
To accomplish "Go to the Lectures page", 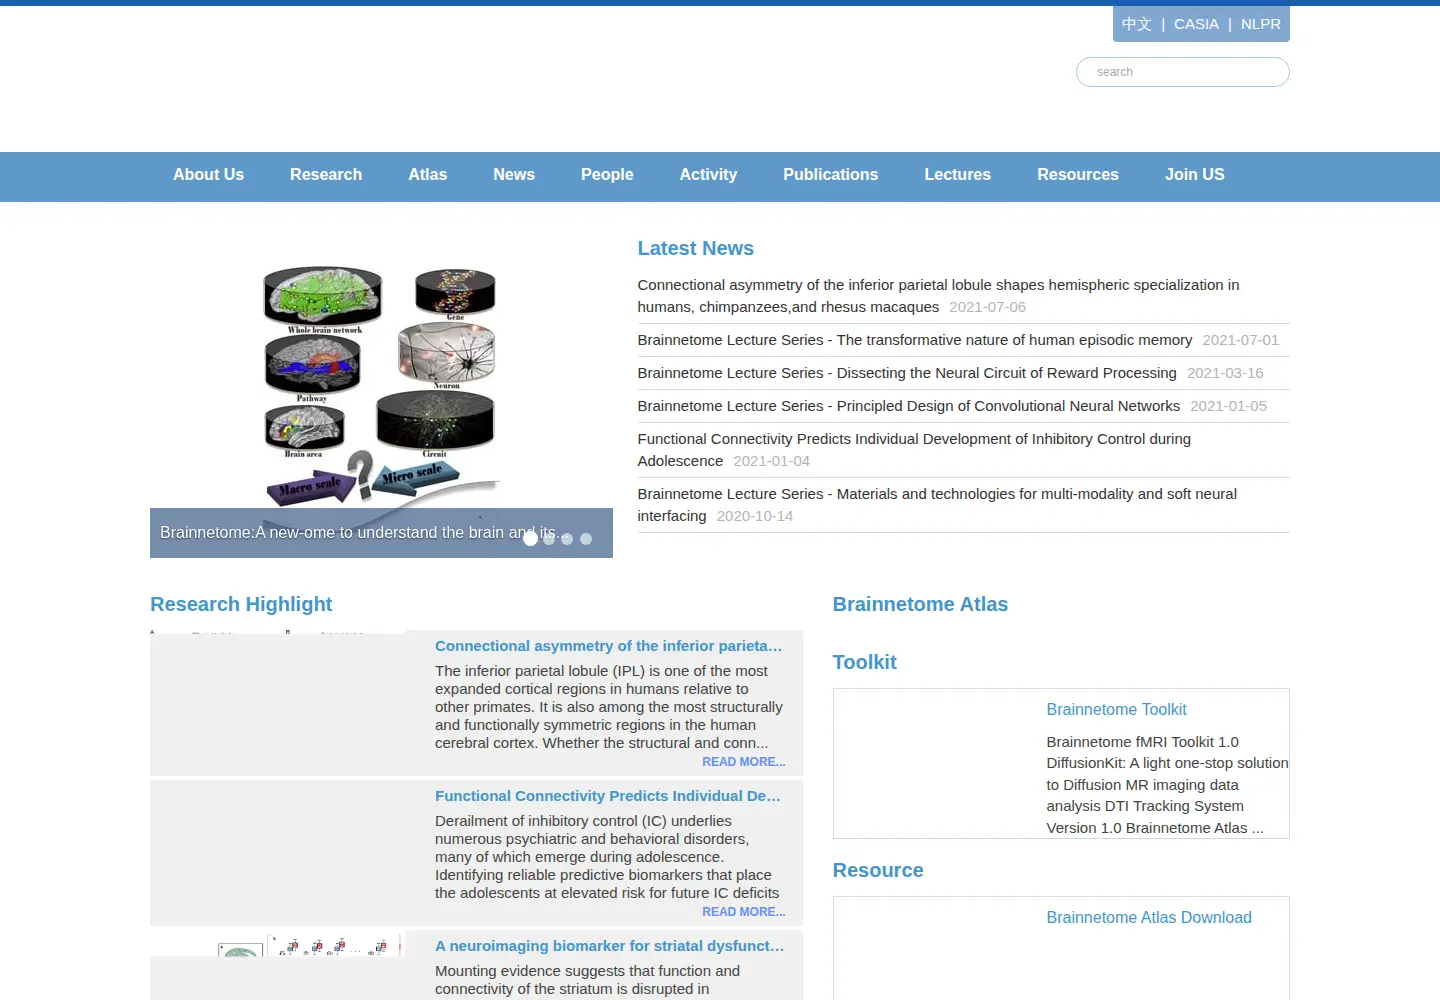I will click(x=957, y=174).
